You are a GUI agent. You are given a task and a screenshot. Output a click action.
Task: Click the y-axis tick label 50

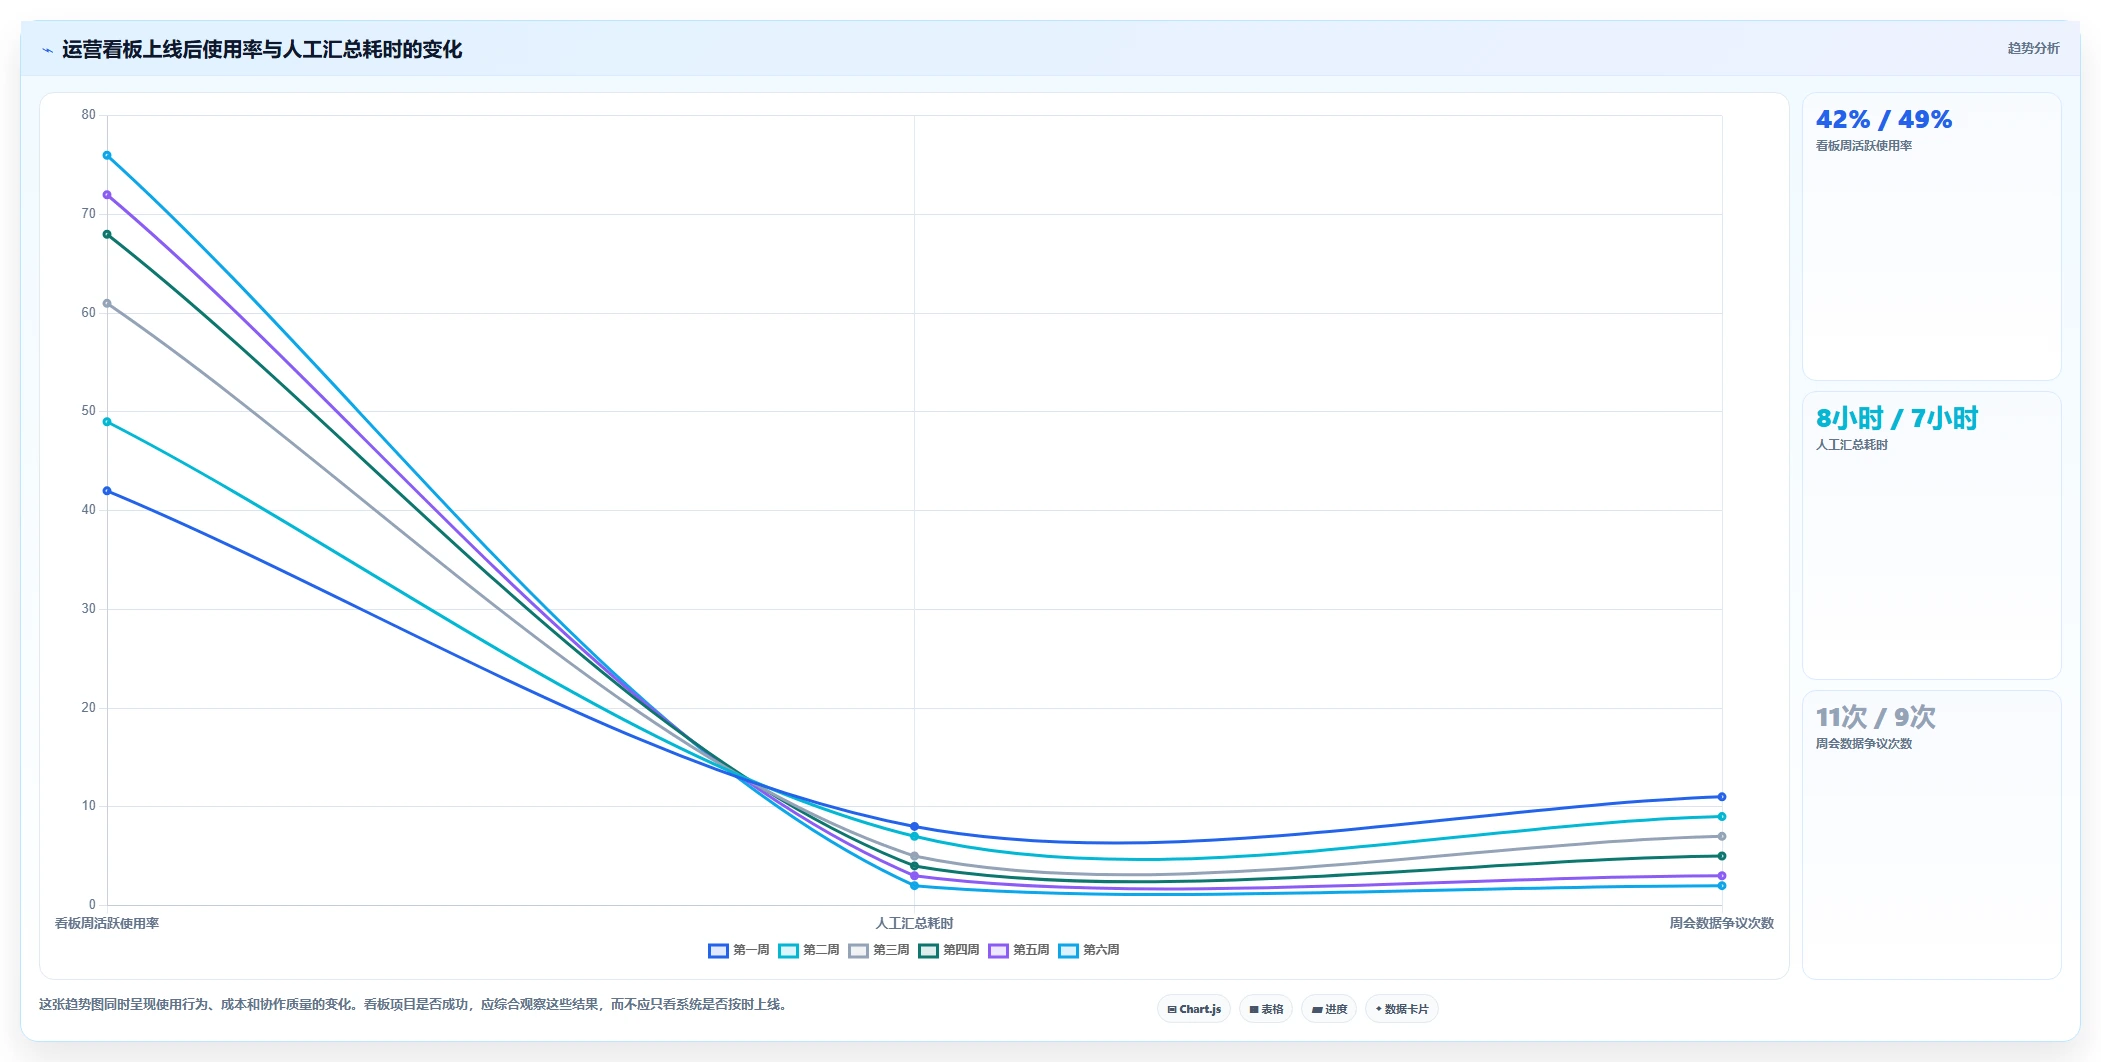click(89, 411)
